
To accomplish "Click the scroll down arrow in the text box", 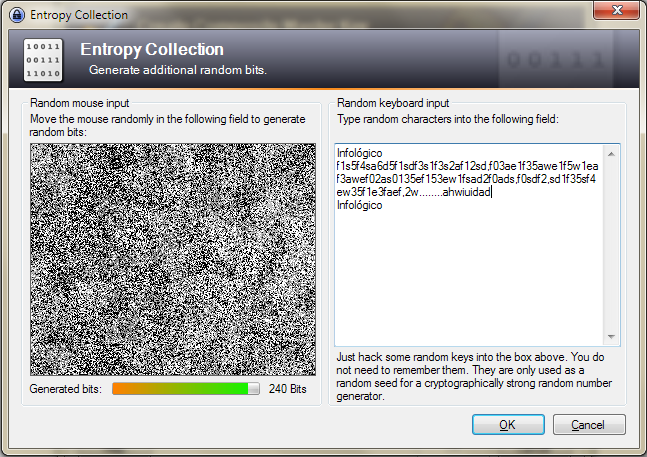I will coord(611,337).
